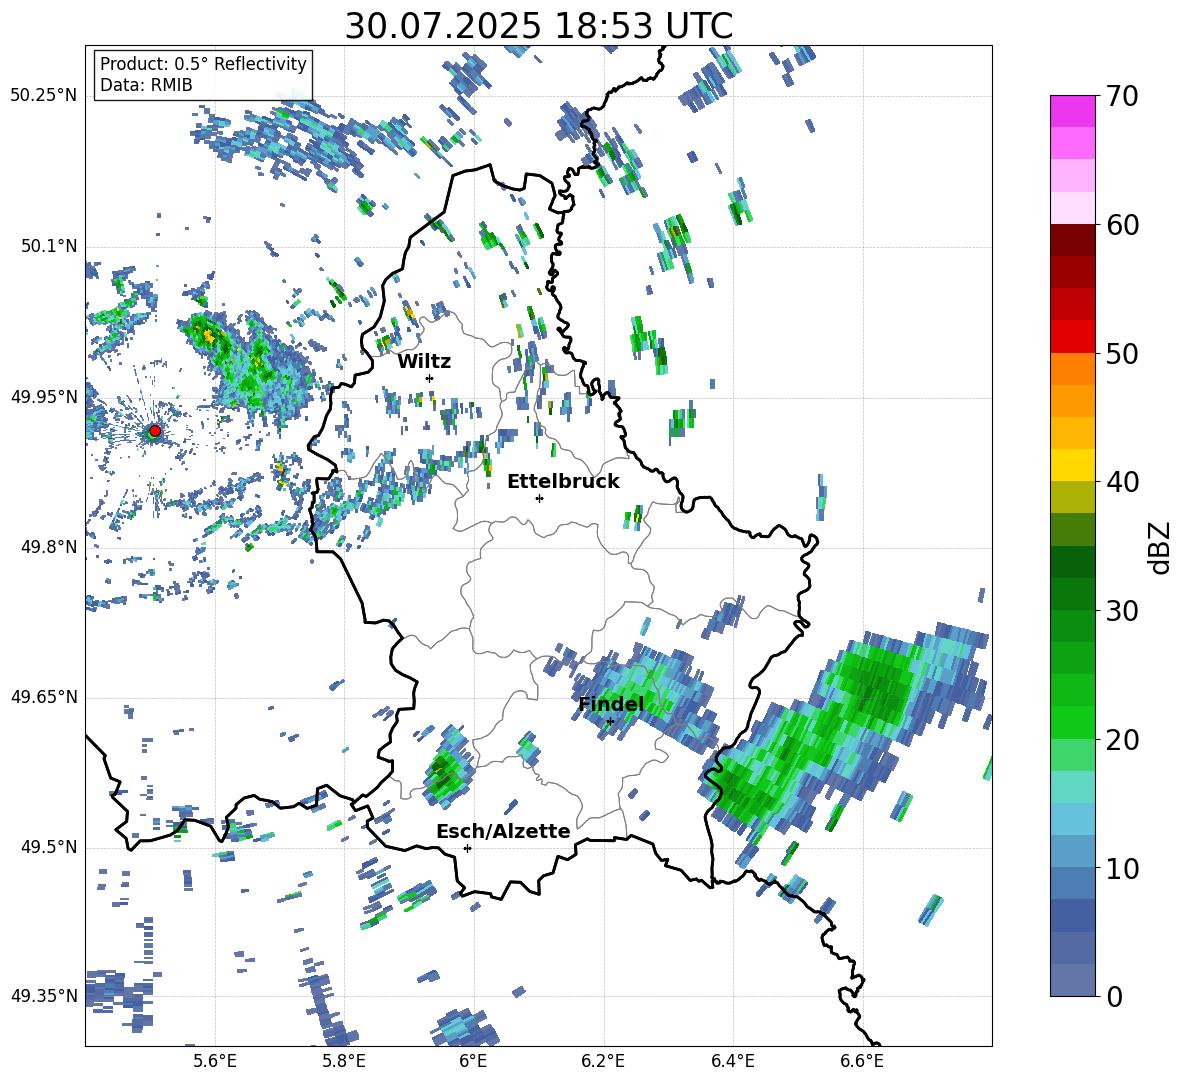Click the colorbar value 50
This screenshot has height=1081, width=1184.
1122,354
